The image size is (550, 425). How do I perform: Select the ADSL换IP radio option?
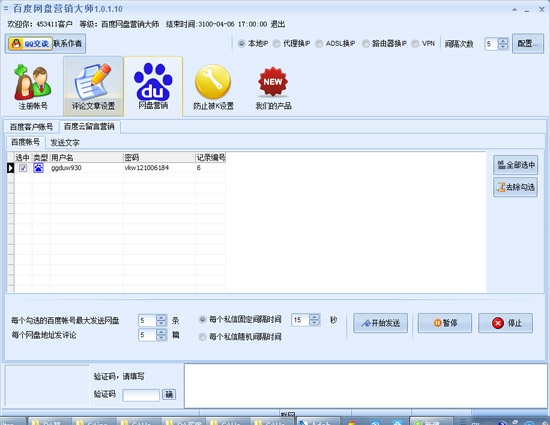[x=319, y=43]
